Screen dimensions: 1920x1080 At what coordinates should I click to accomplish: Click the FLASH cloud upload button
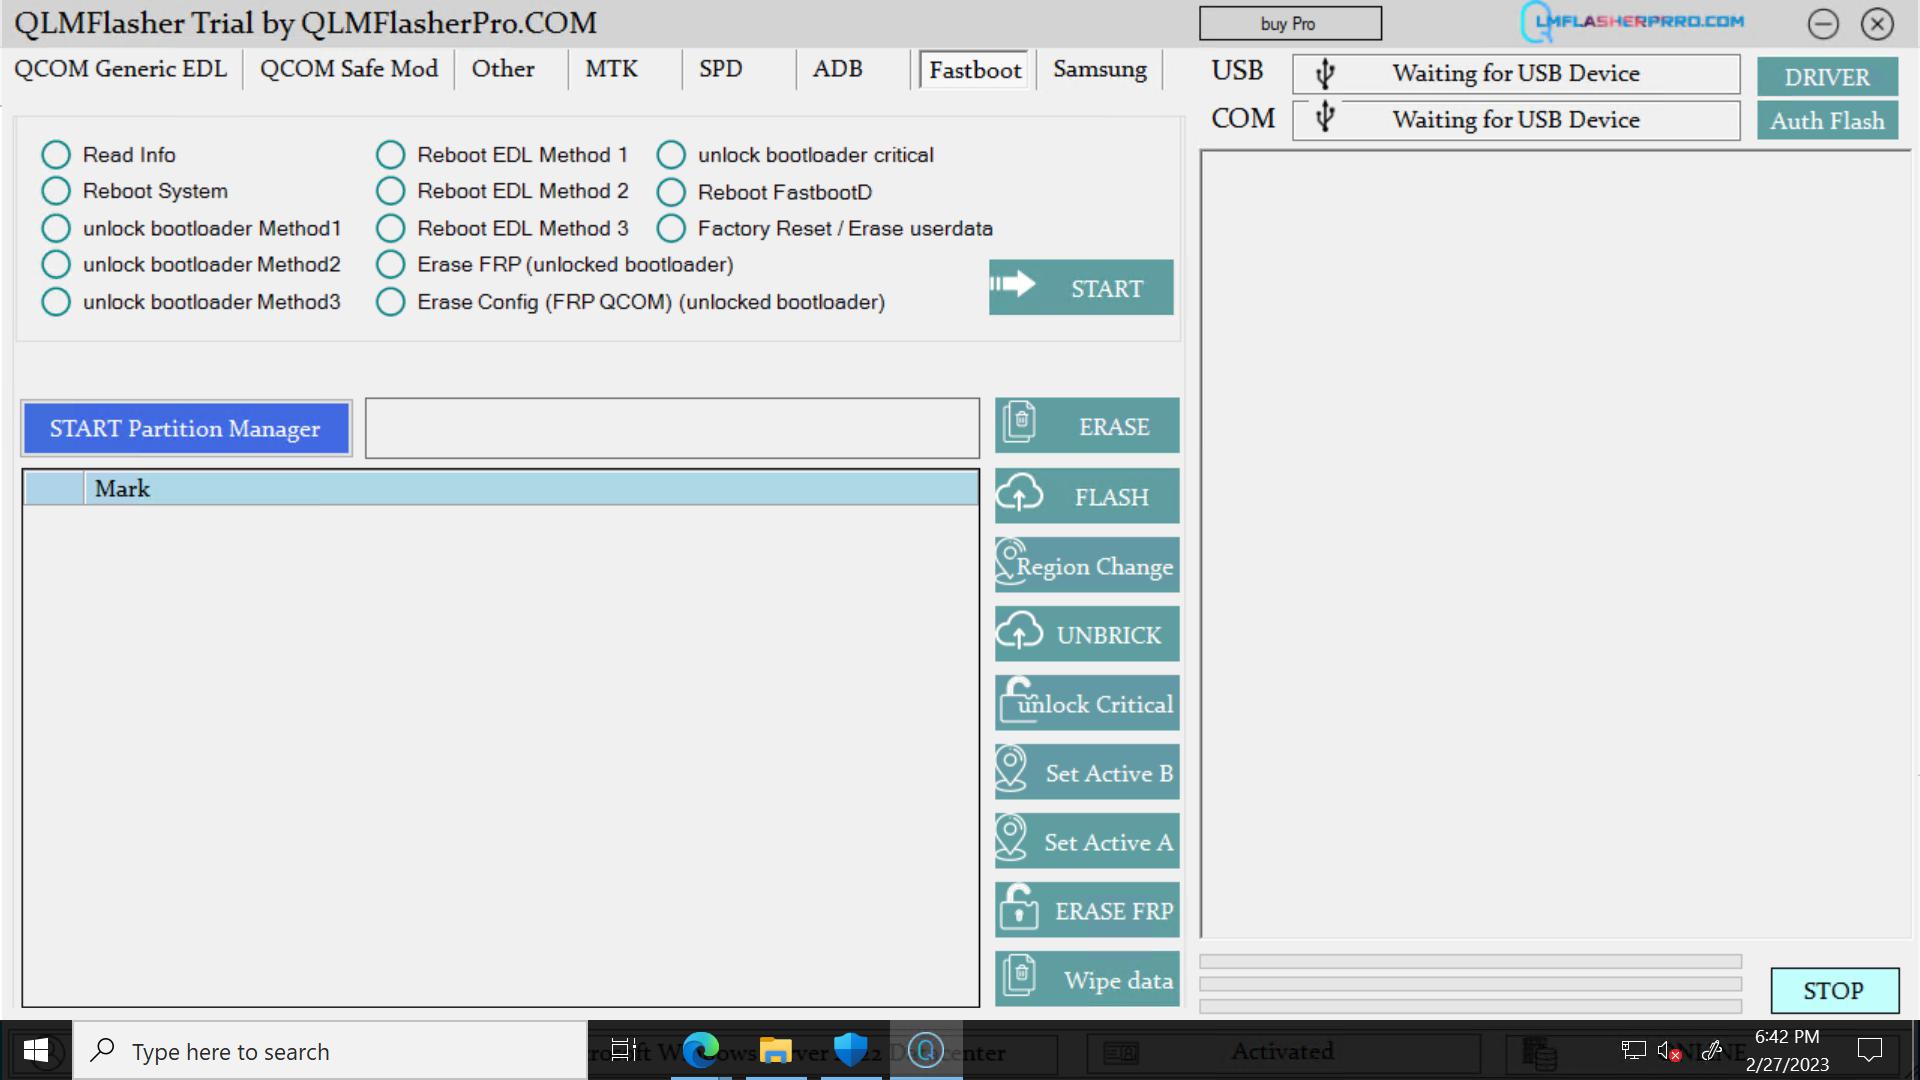coord(1087,496)
